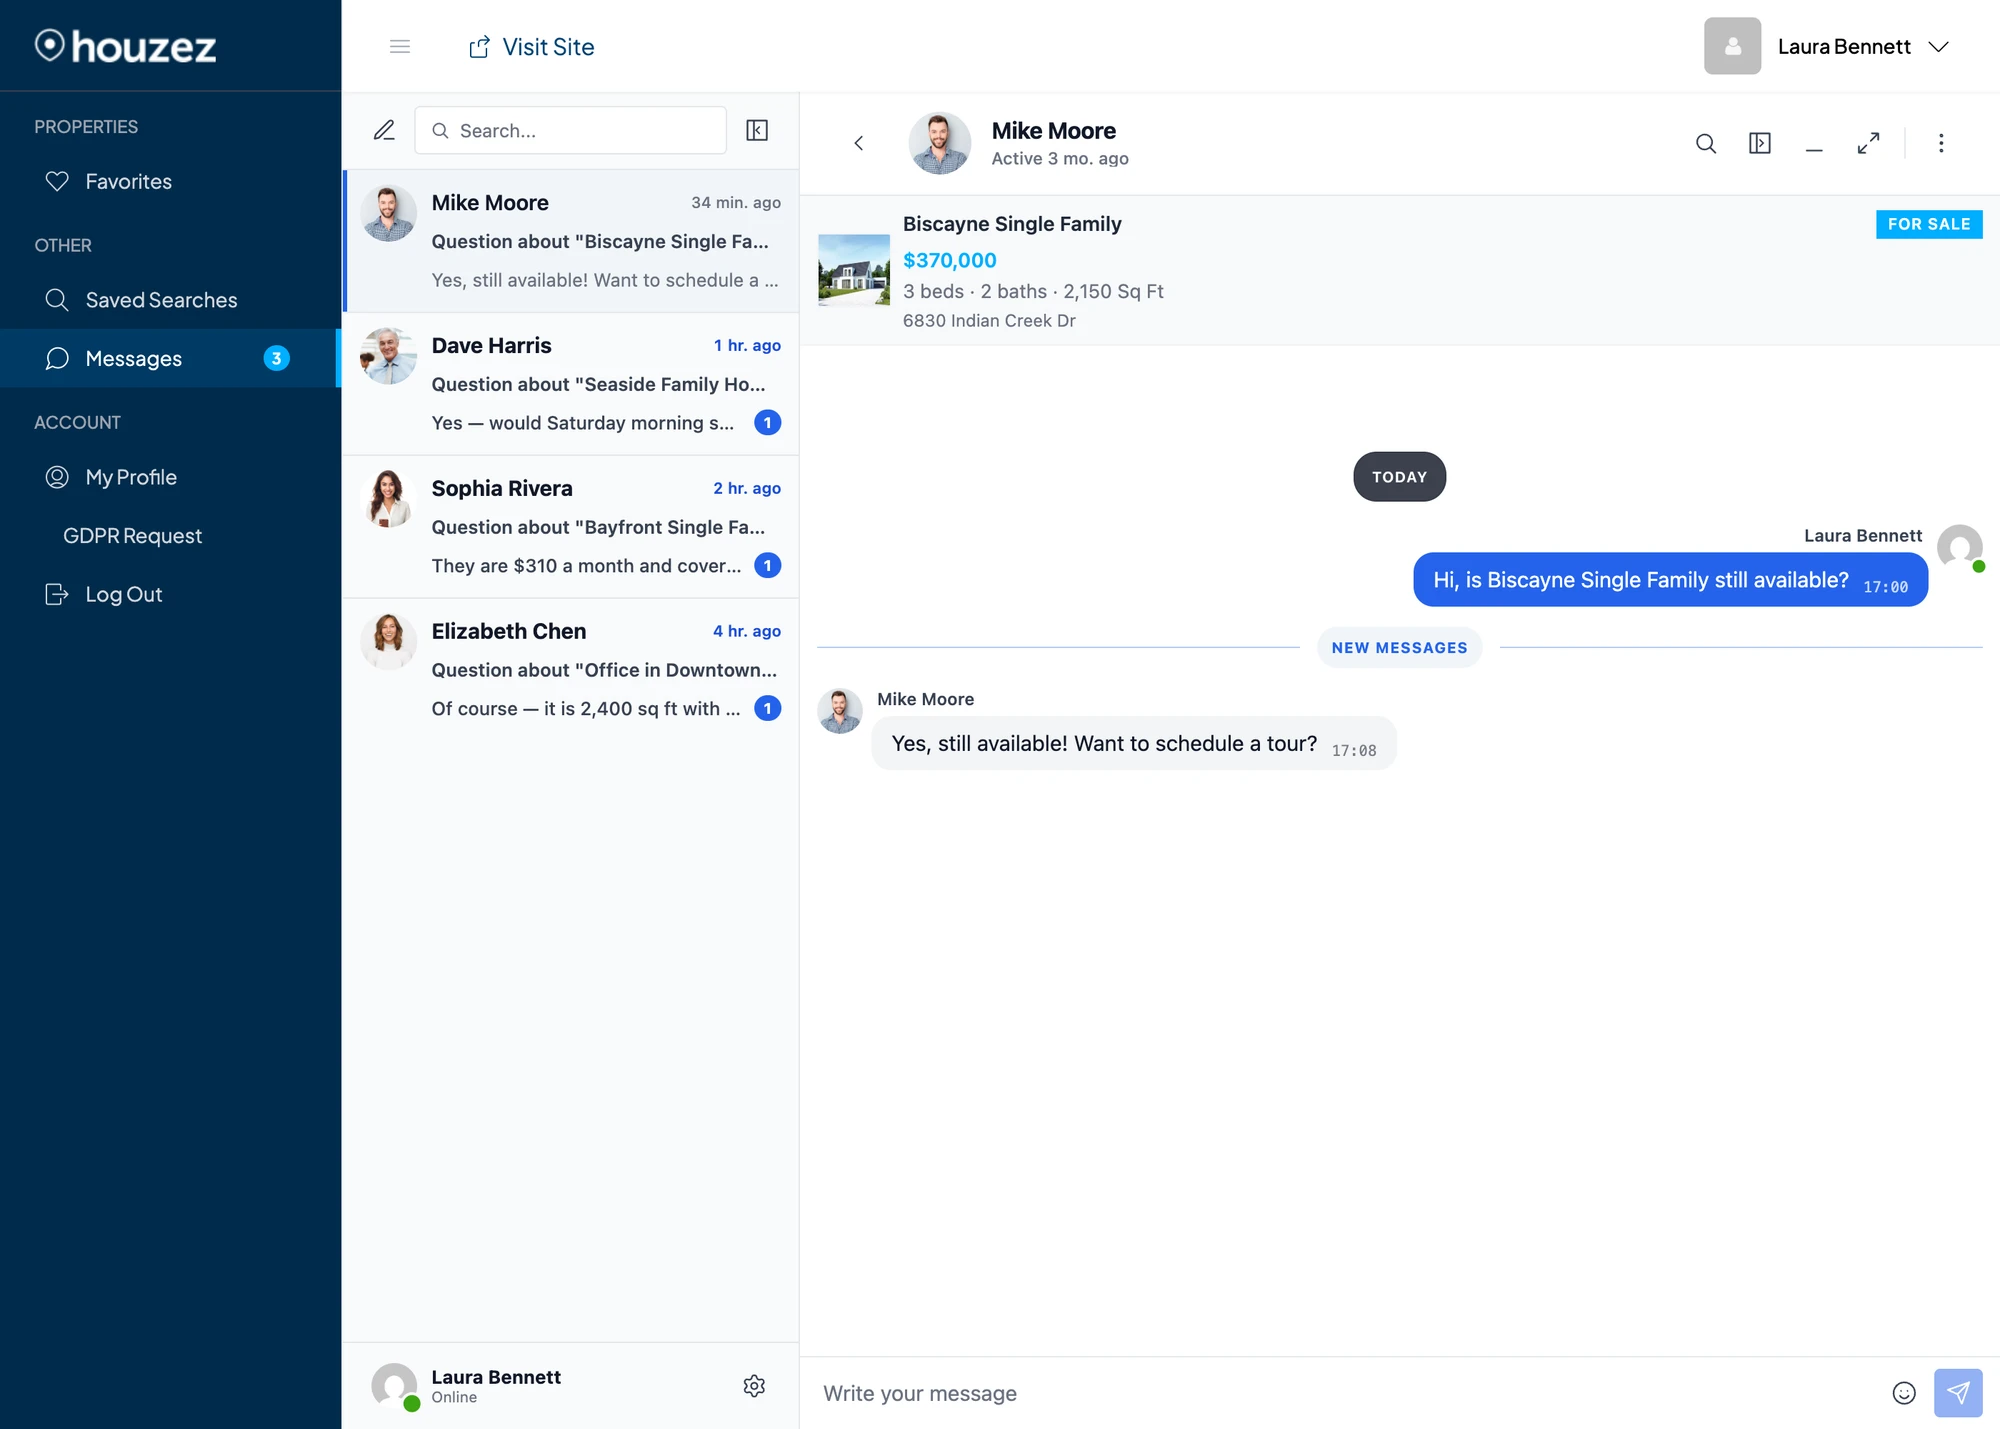Open the Elizabeth Chen conversation
This screenshot has width=2000, height=1429.
571,670
